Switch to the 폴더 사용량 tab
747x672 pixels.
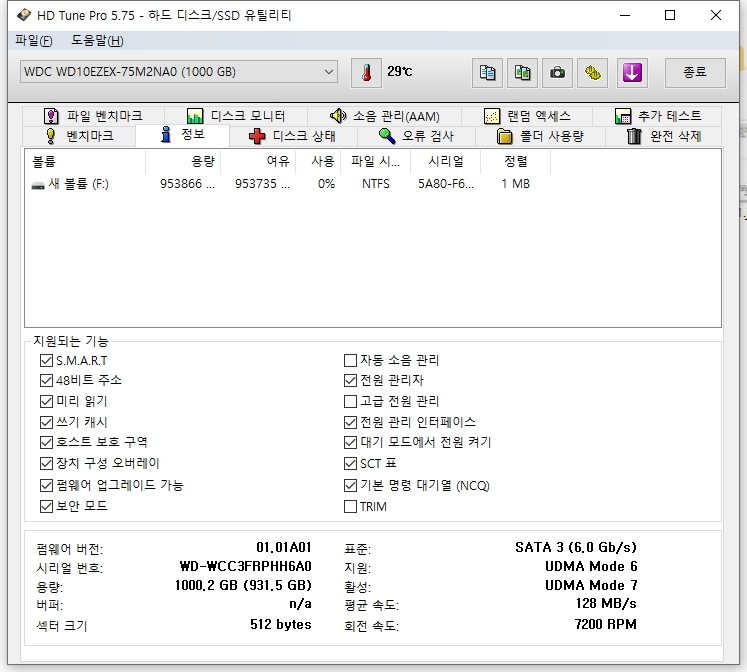click(x=540, y=136)
